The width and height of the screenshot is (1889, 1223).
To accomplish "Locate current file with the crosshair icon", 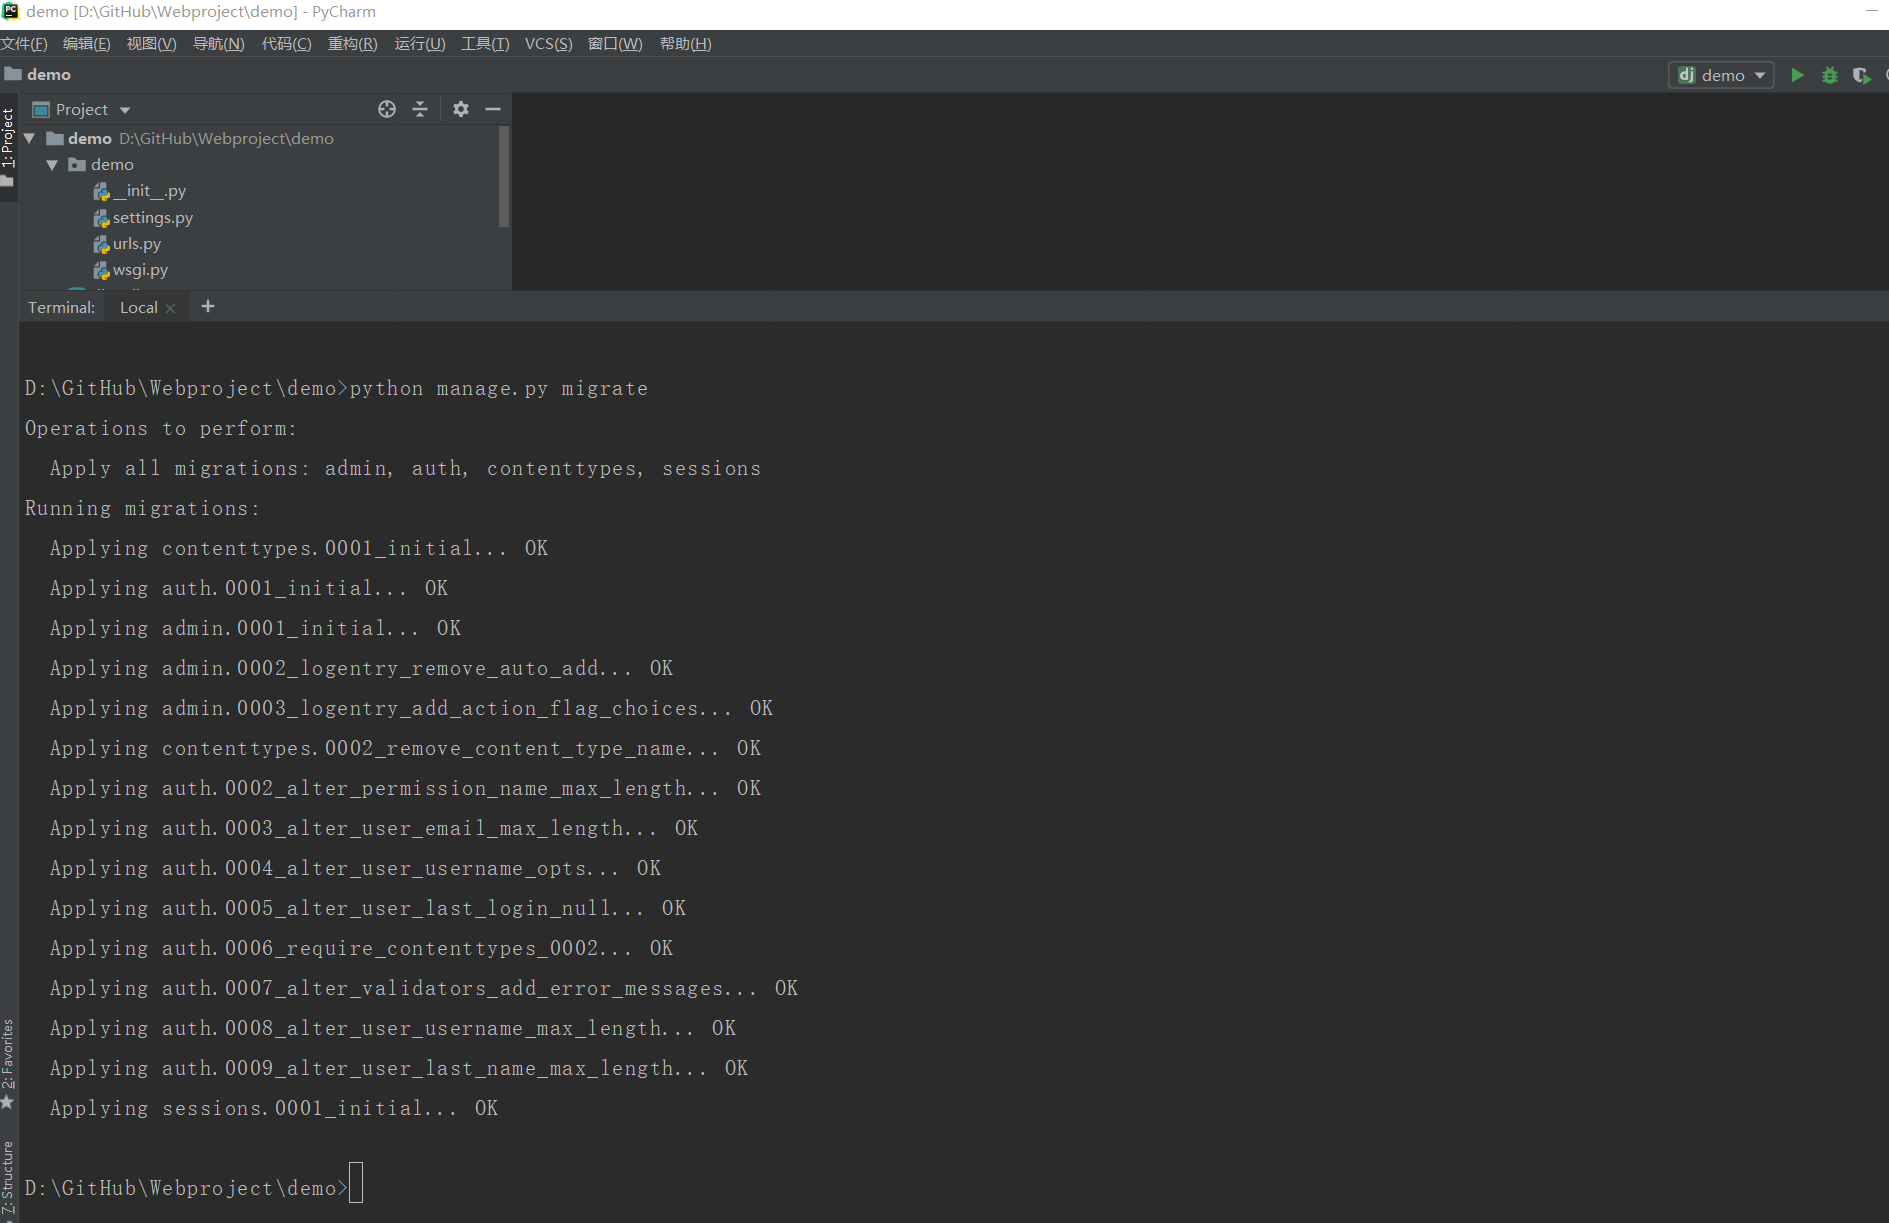I will tap(387, 109).
